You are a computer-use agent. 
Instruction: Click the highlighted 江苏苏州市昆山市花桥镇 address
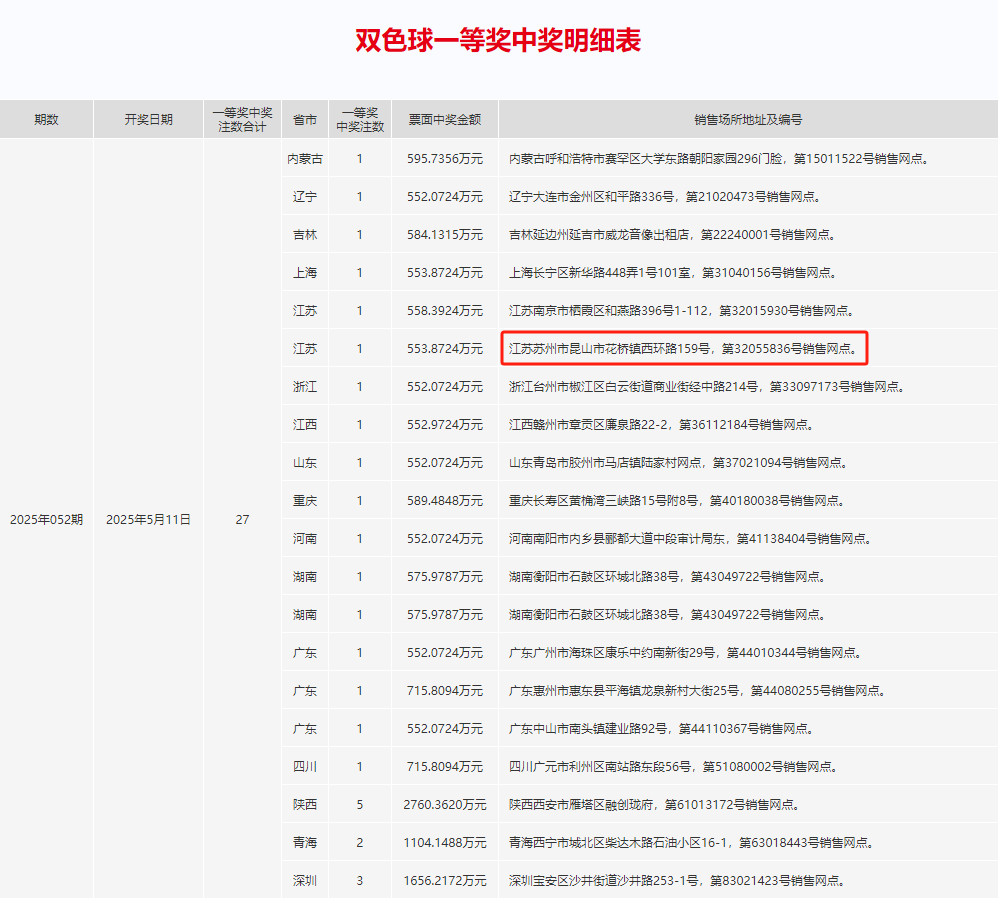pyautogui.click(x=684, y=349)
